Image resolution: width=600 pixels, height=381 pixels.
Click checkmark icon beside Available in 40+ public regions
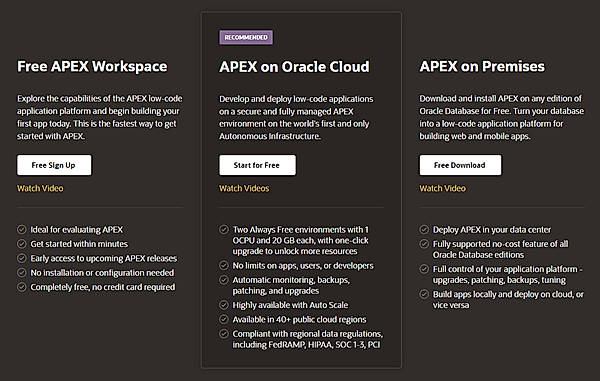tap(224, 319)
